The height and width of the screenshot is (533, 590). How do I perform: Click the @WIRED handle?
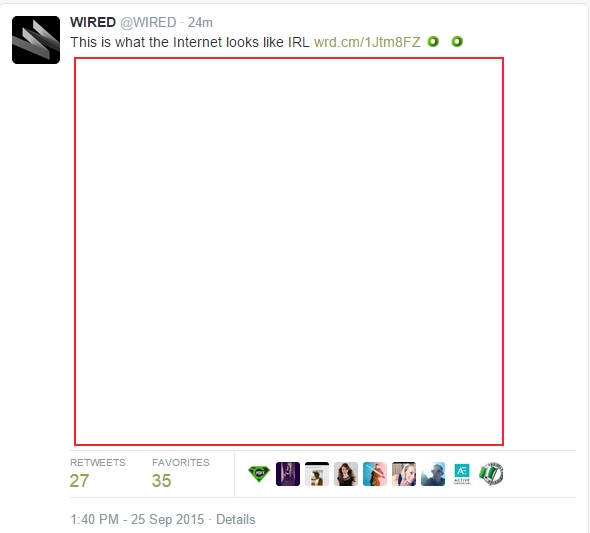click(148, 23)
